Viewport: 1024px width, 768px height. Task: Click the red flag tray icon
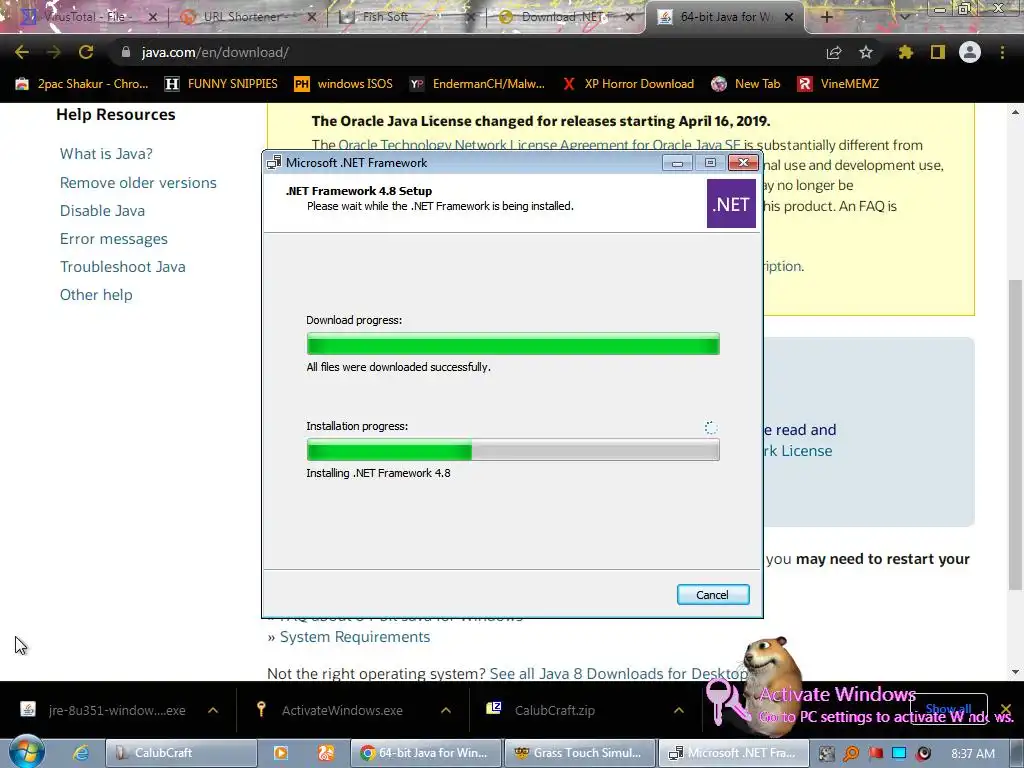coord(876,754)
